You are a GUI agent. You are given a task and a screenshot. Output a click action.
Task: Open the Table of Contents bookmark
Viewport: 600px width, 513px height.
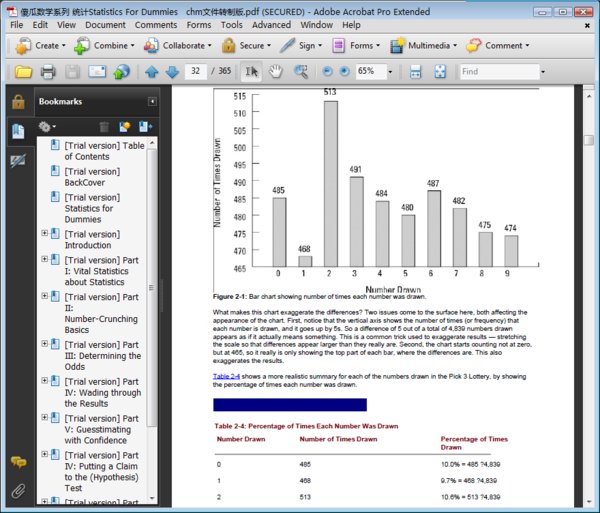104,151
